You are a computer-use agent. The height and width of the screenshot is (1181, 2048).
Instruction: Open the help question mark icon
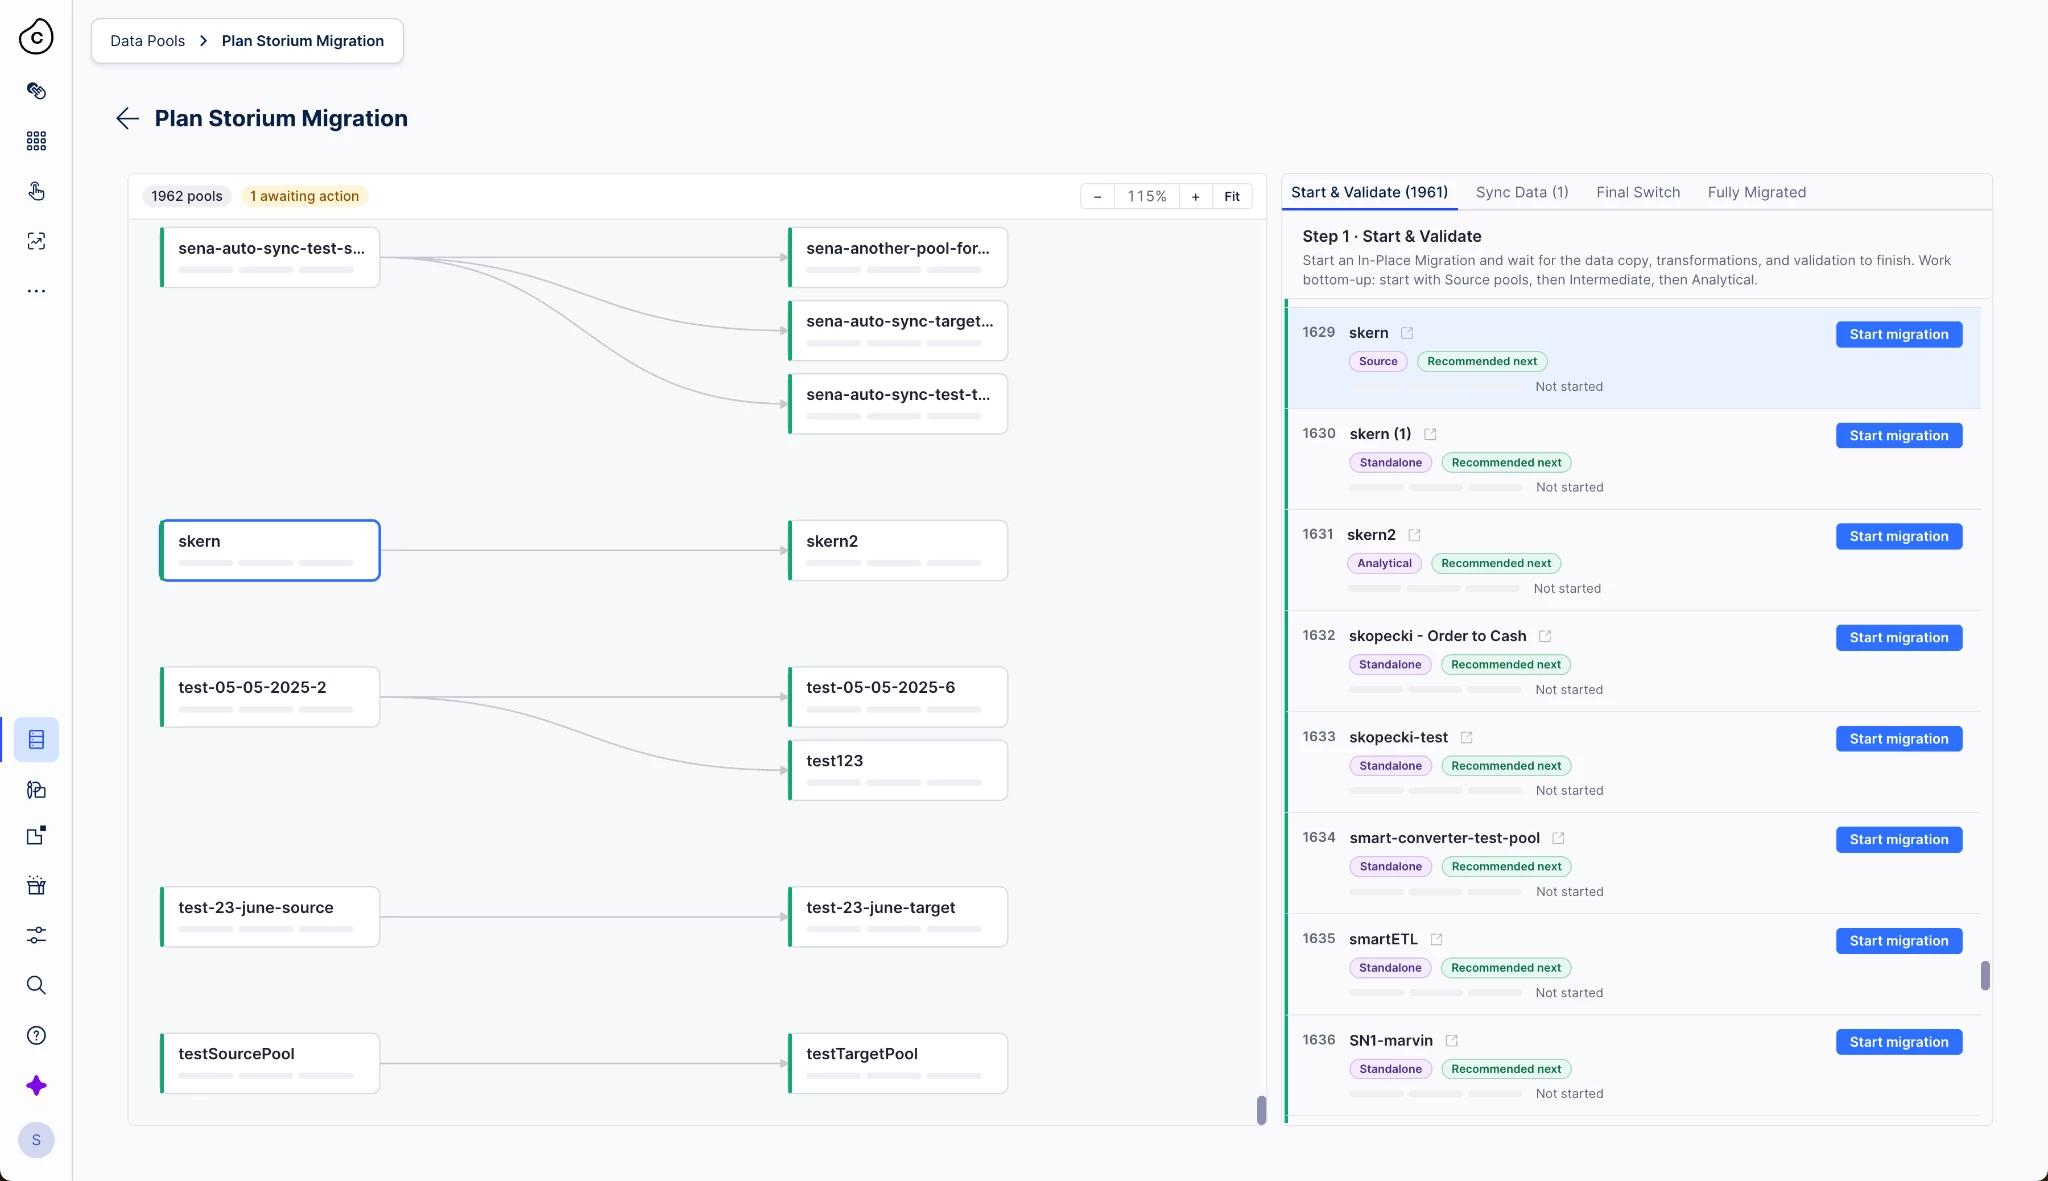(36, 1035)
